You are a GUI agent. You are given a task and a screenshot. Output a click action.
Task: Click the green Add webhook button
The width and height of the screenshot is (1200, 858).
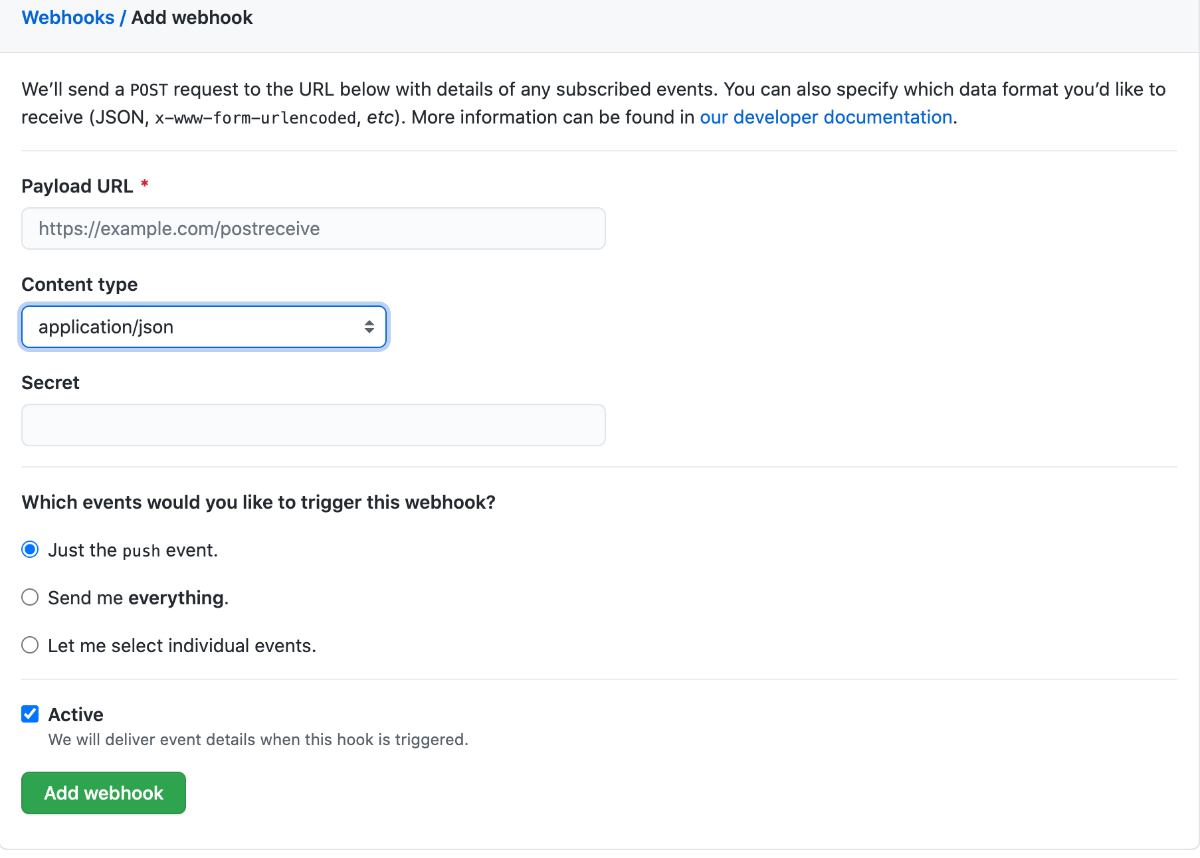click(x=103, y=793)
